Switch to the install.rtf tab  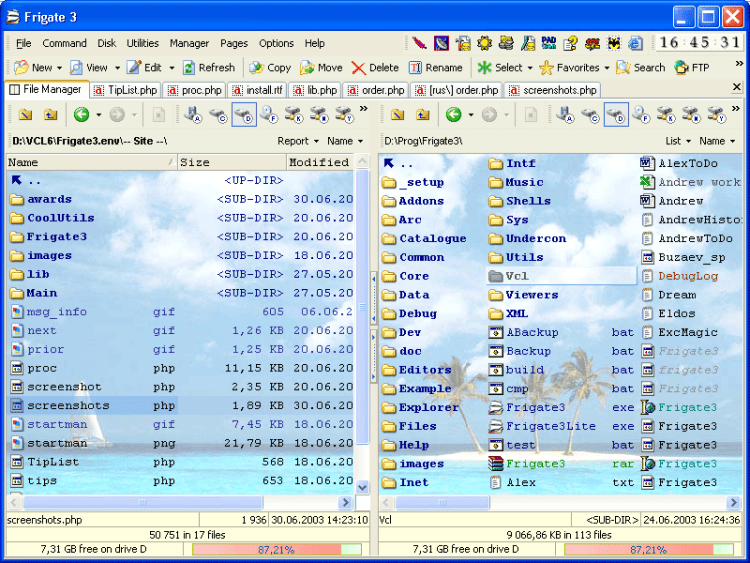pos(256,90)
